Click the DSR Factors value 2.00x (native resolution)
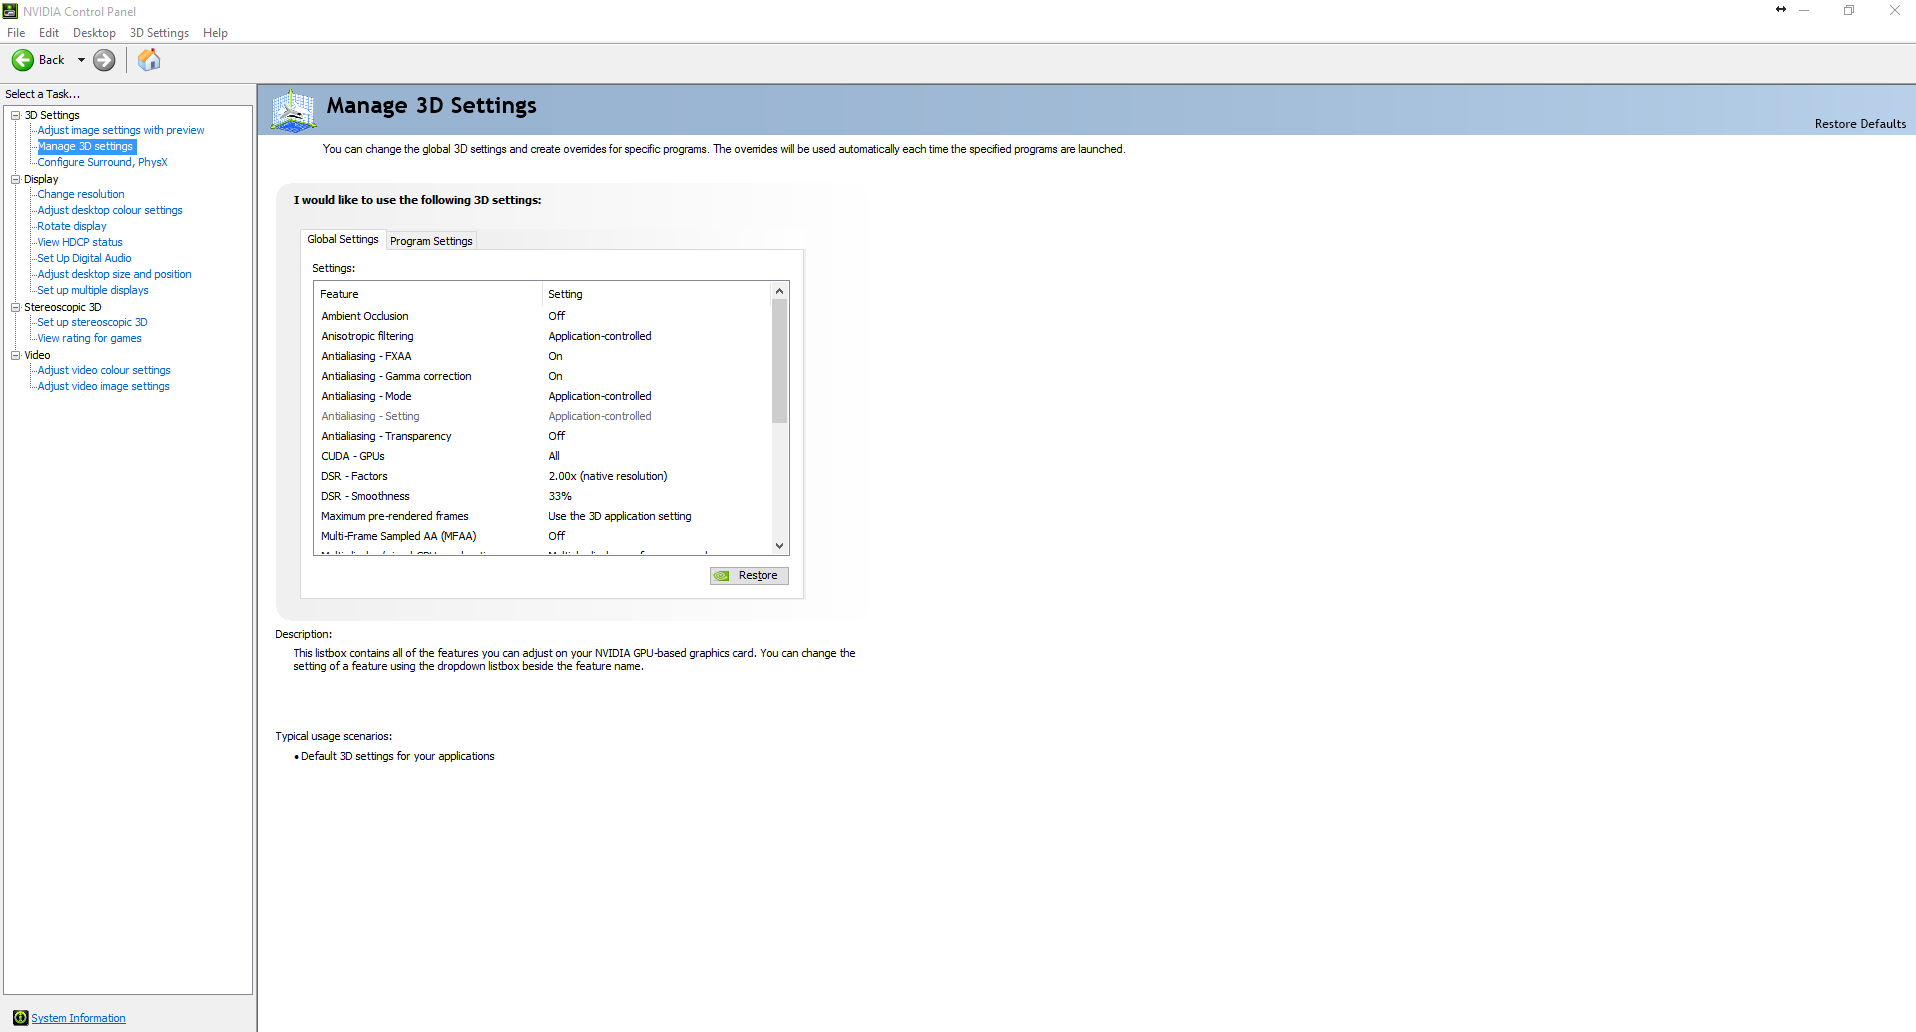The image size is (1916, 1032). 607,476
